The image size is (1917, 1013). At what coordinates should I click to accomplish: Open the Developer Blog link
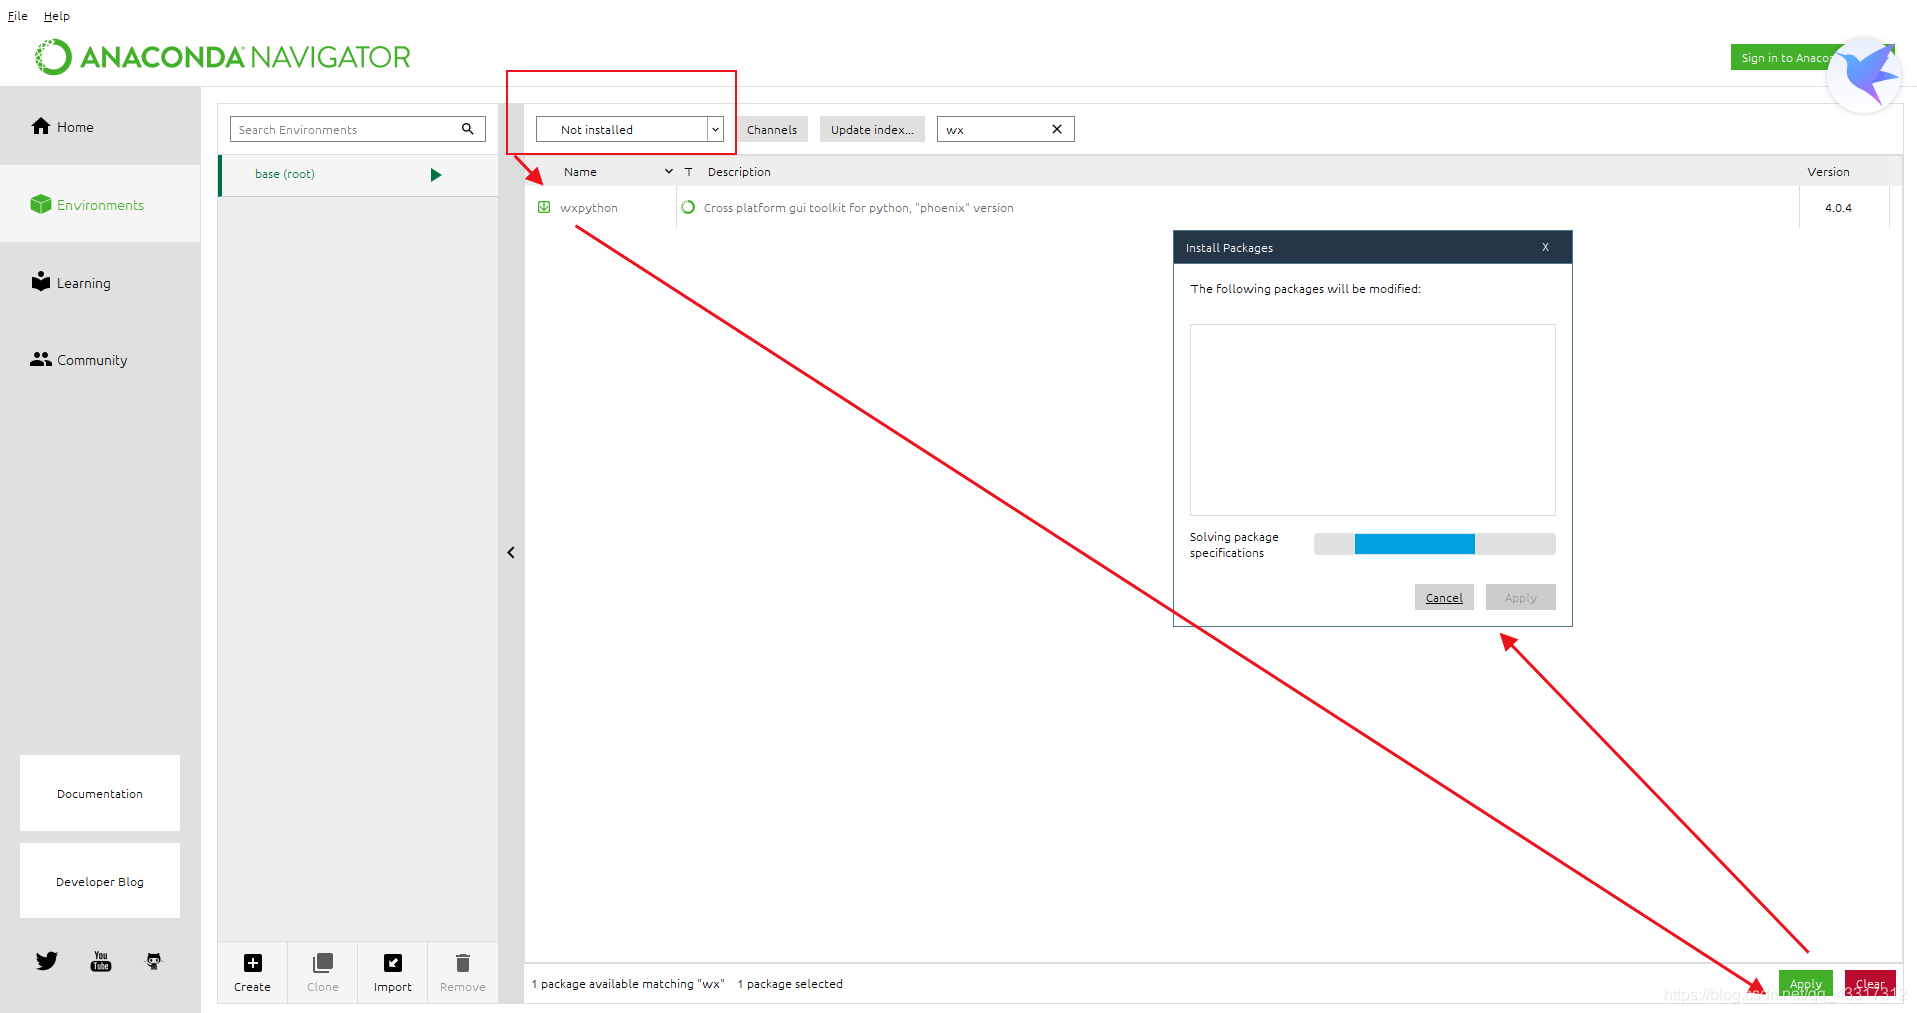[x=100, y=881]
